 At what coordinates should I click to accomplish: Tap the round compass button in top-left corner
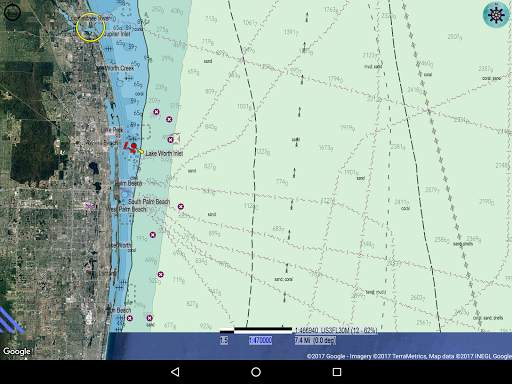(x=12, y=13)
